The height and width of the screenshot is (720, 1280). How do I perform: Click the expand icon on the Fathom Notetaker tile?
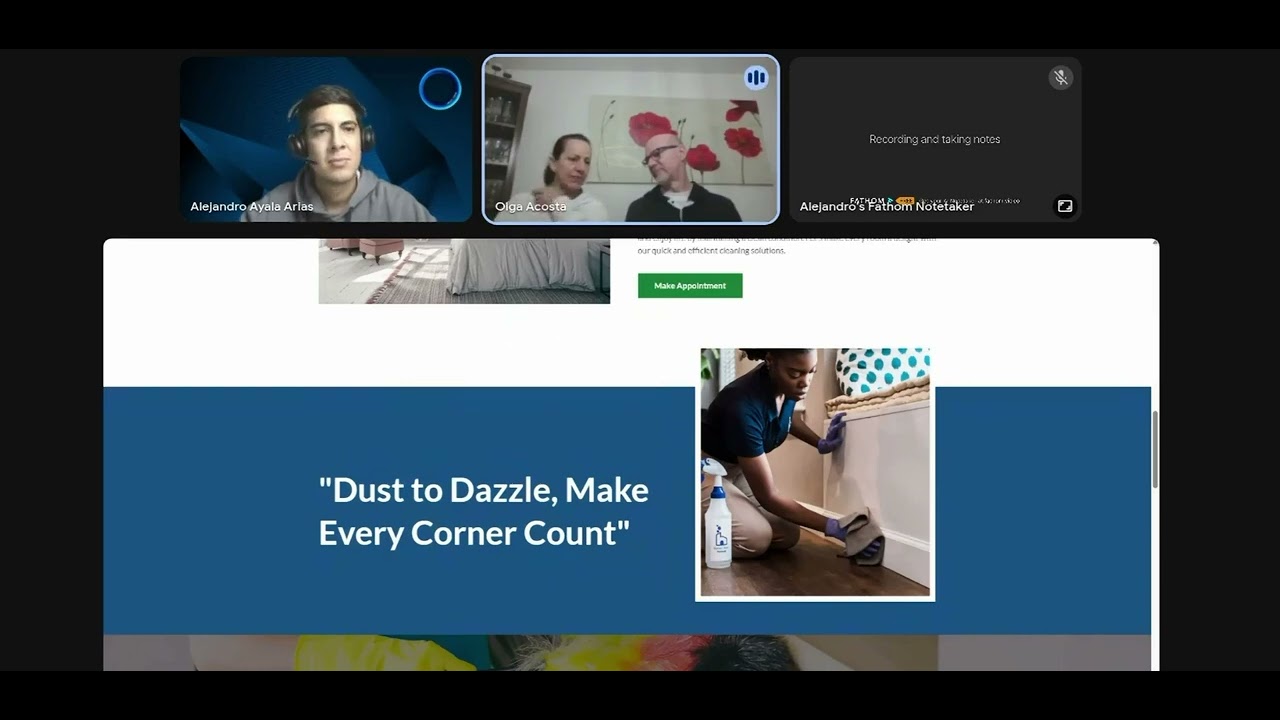[x=1065, y=206]
